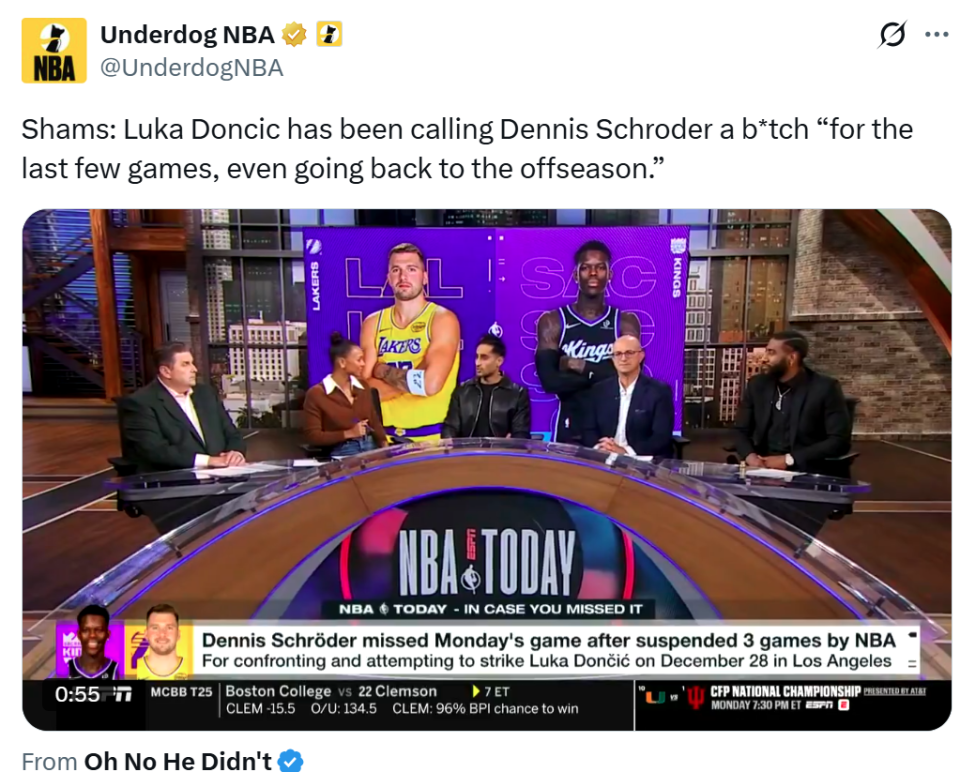Click the Underdog affiliate badge icon
Screen dimensions: 960x772
329,34
